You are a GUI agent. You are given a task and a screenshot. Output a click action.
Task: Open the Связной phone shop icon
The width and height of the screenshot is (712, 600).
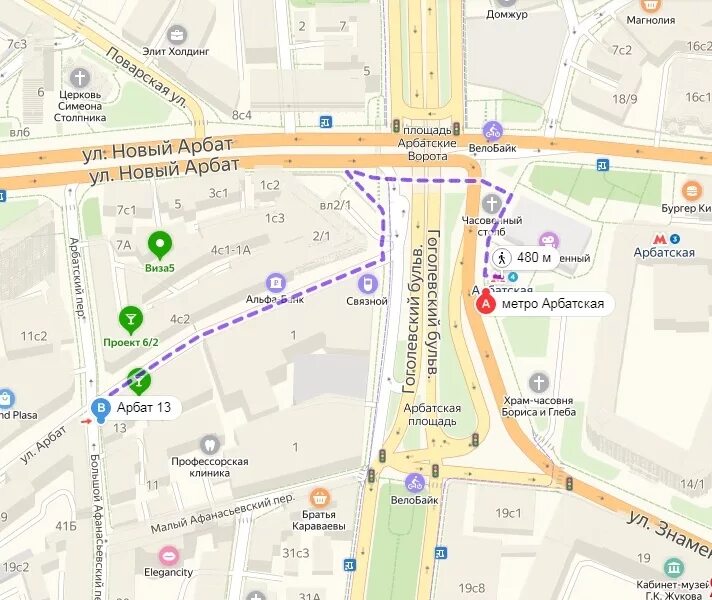[x=368, y=284]
